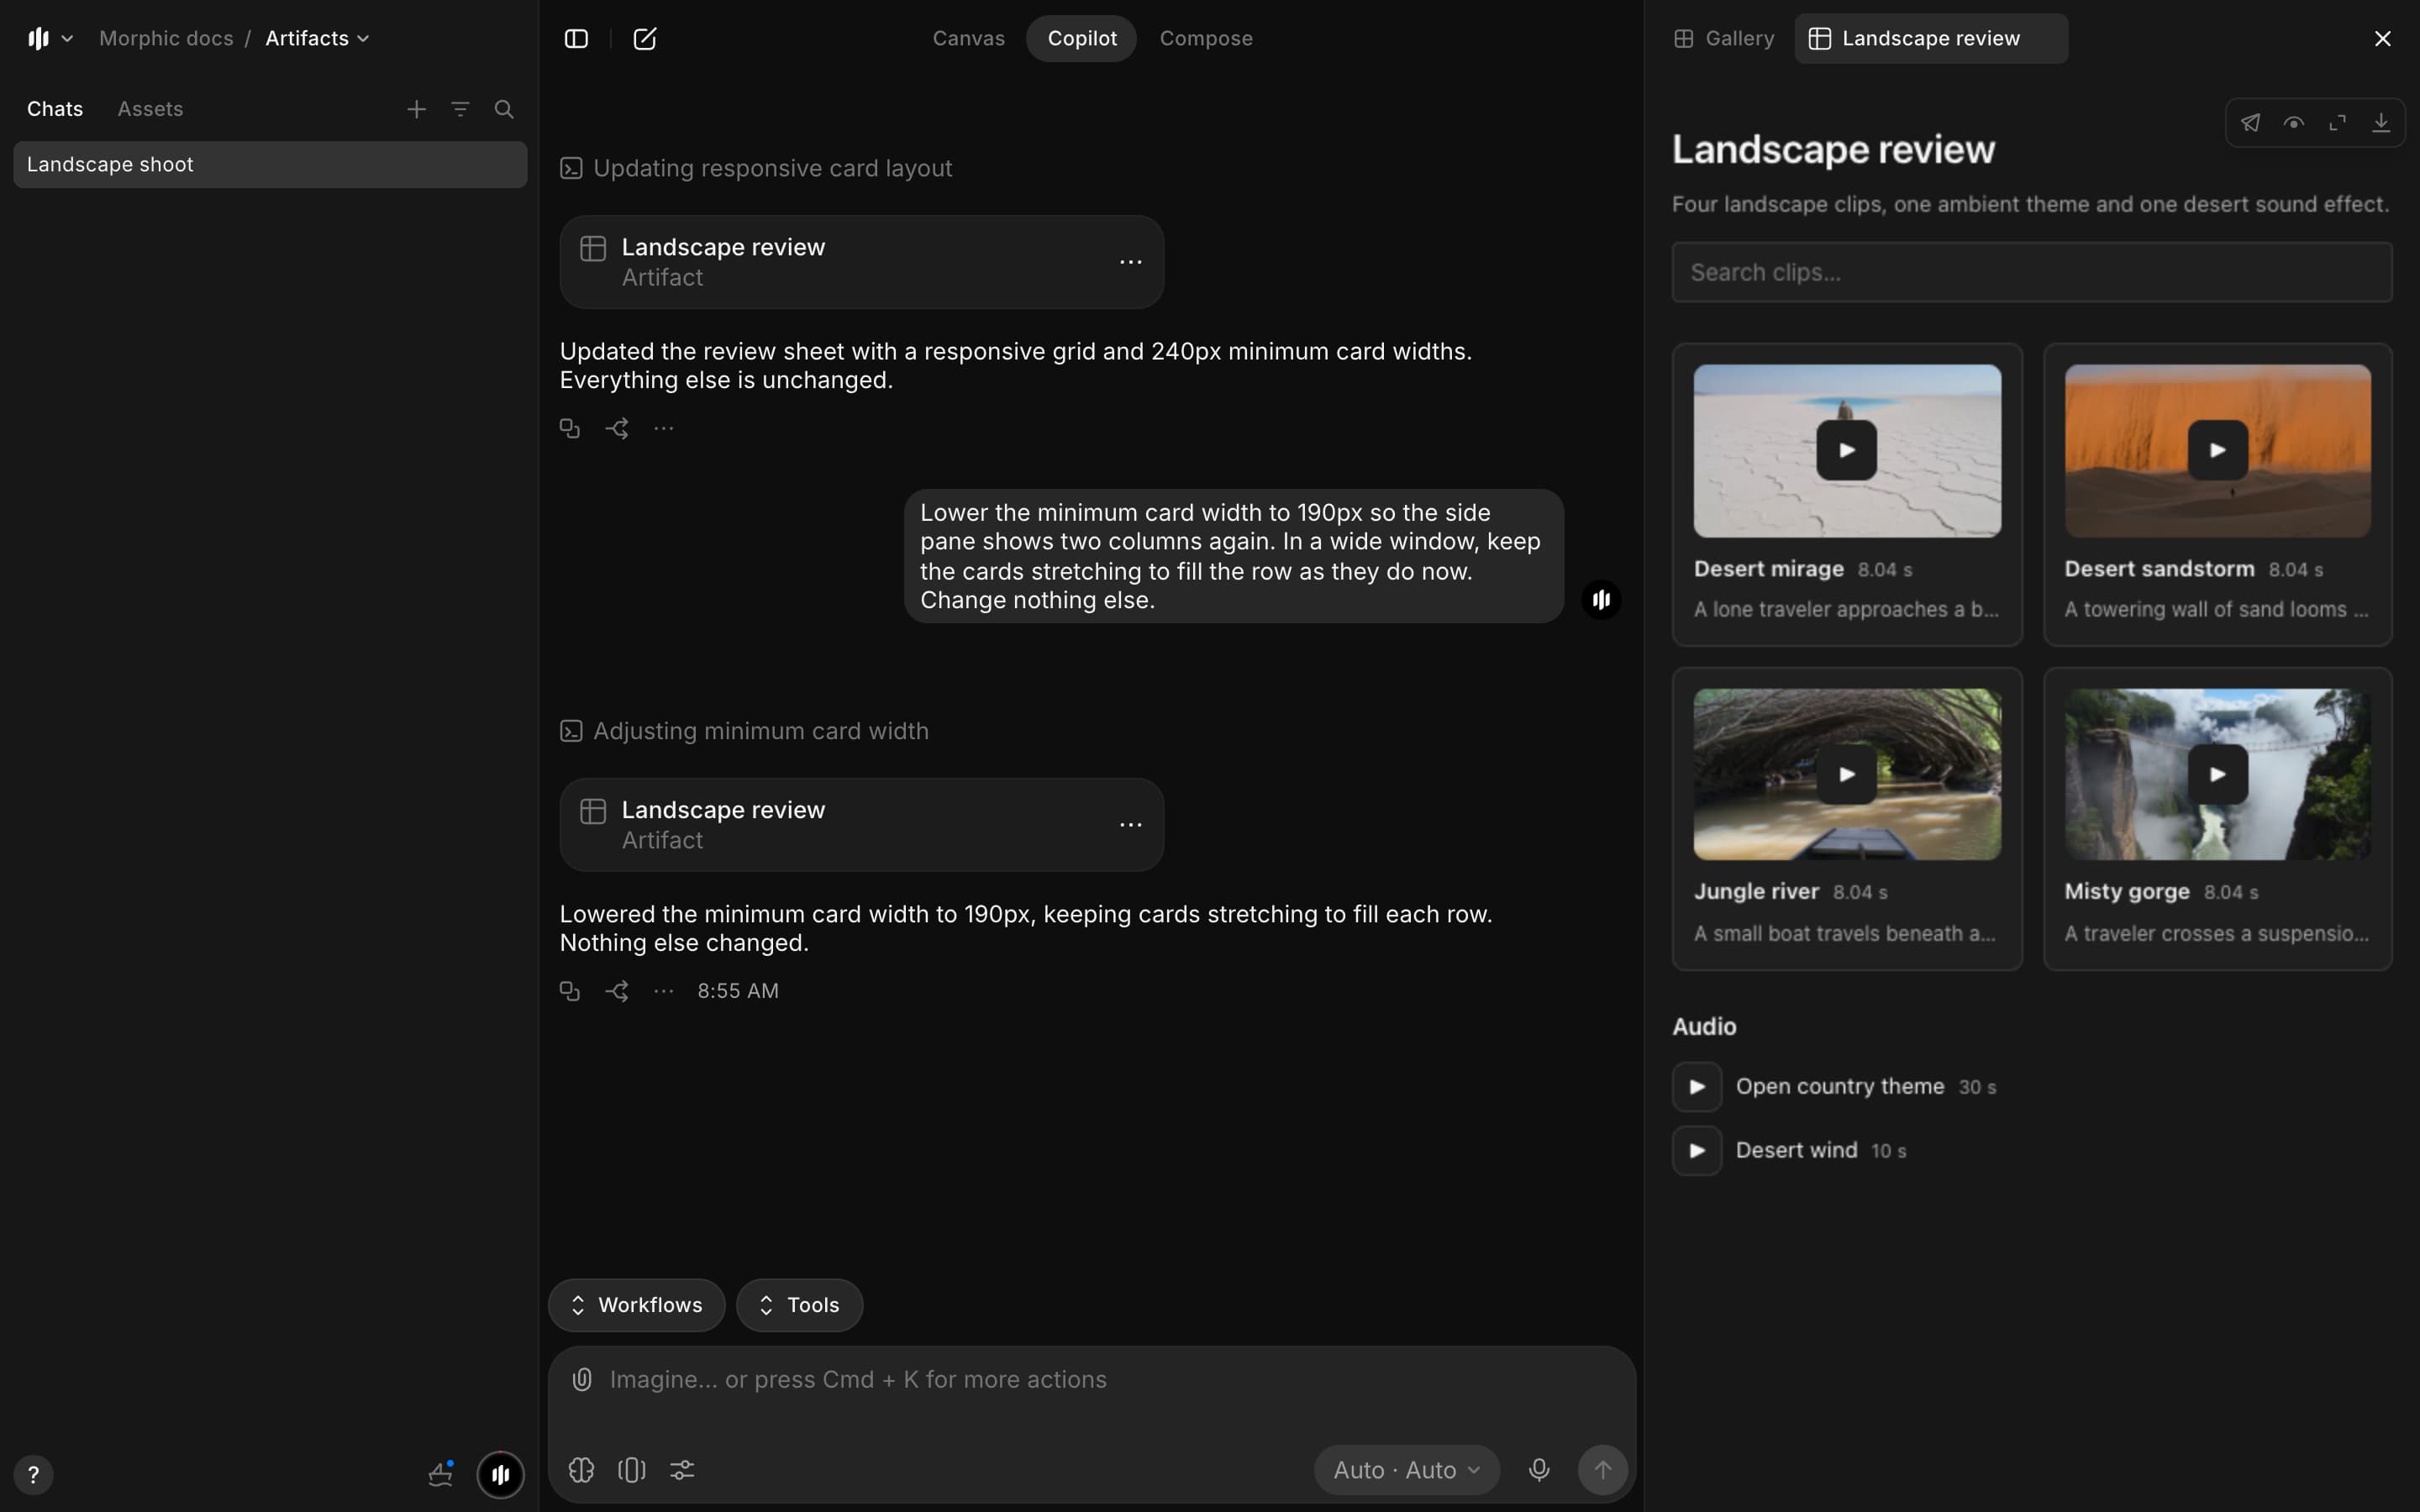
Task: Play the Jungle river clip
Action: click(x=1846, y=774)
